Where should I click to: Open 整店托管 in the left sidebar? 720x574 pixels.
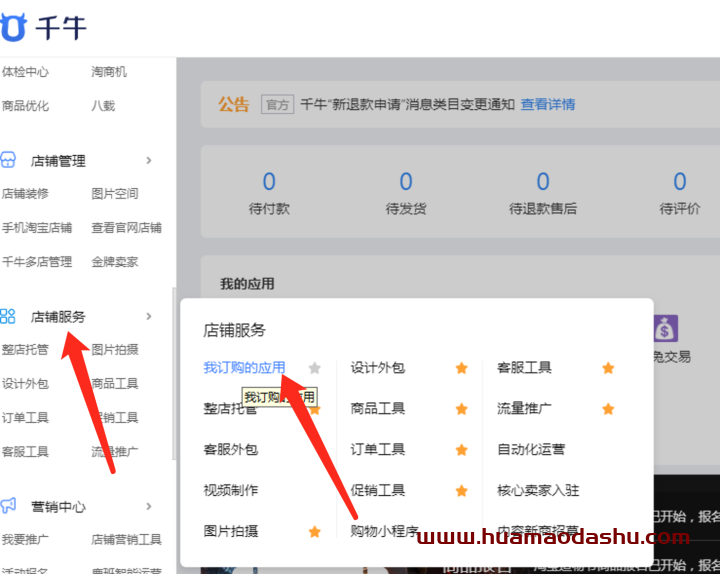(25, 349)
